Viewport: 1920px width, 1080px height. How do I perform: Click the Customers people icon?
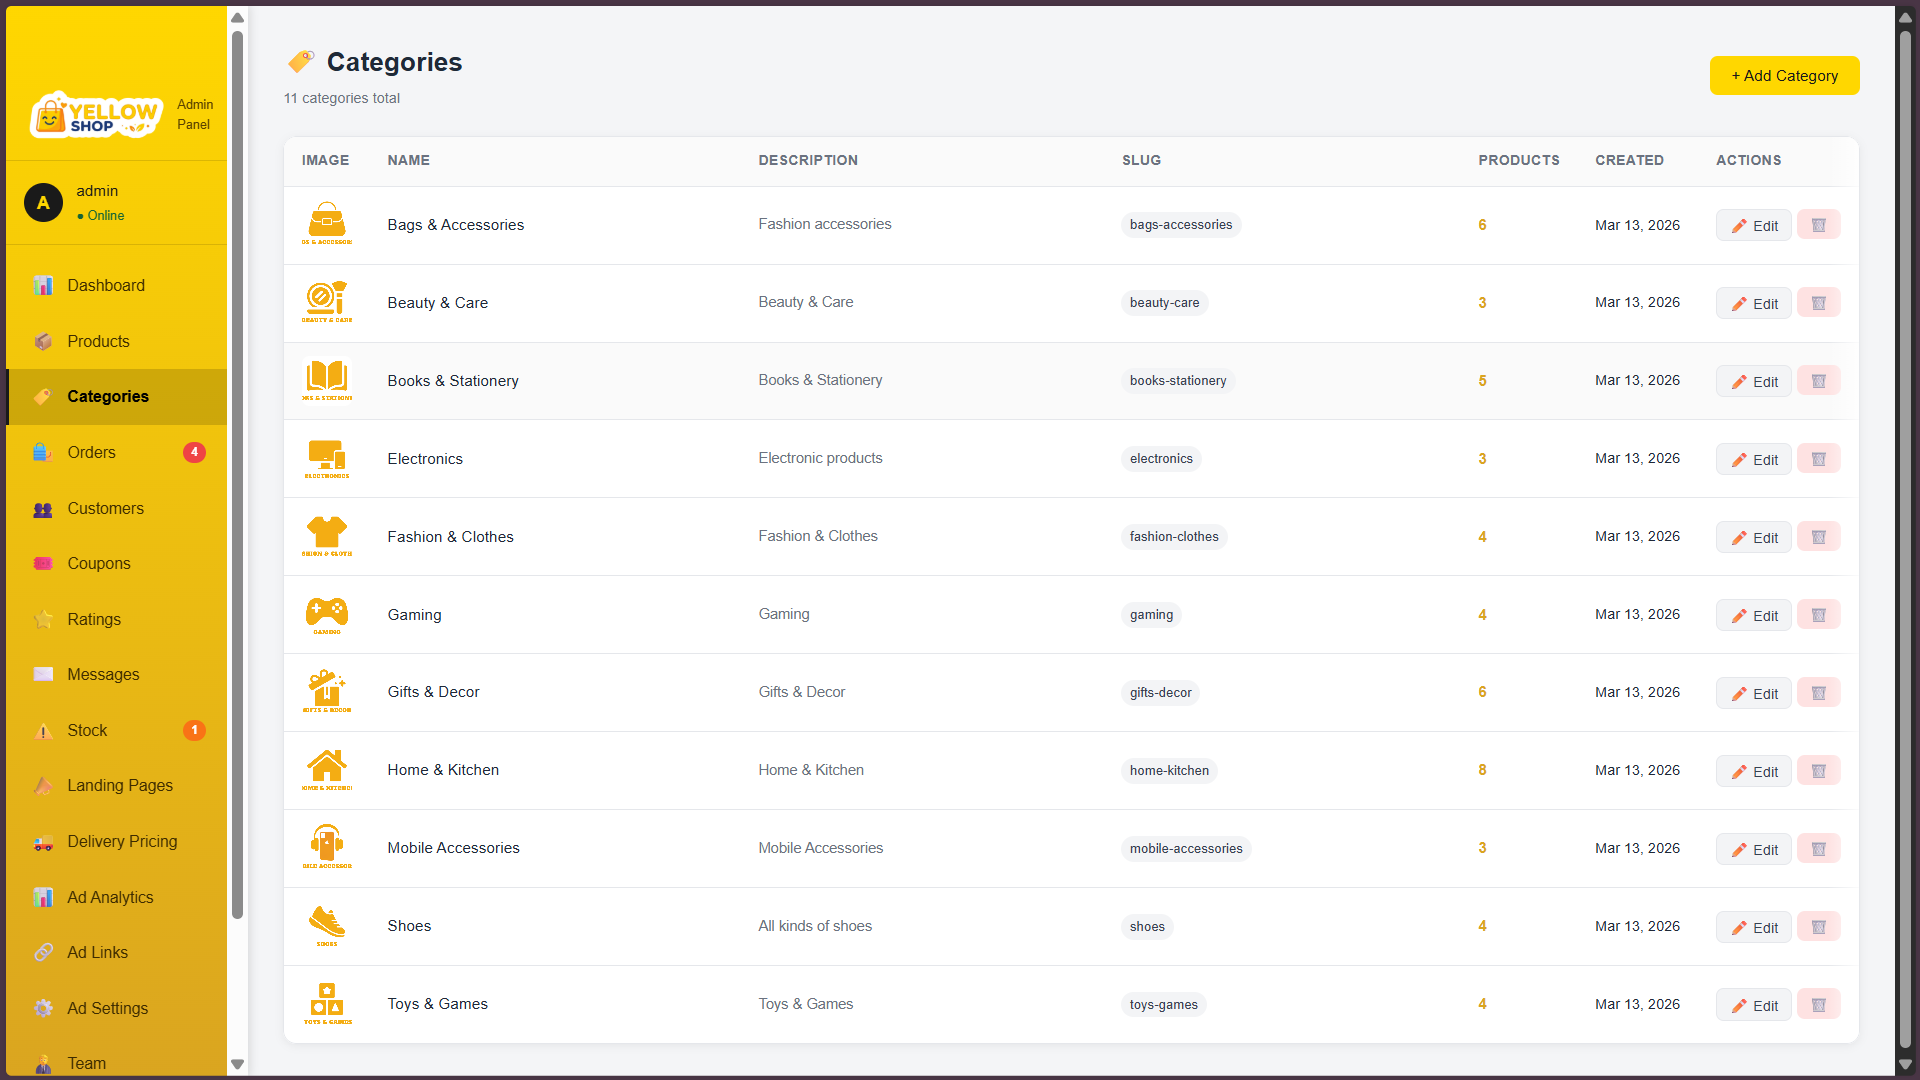click(43, 509)
